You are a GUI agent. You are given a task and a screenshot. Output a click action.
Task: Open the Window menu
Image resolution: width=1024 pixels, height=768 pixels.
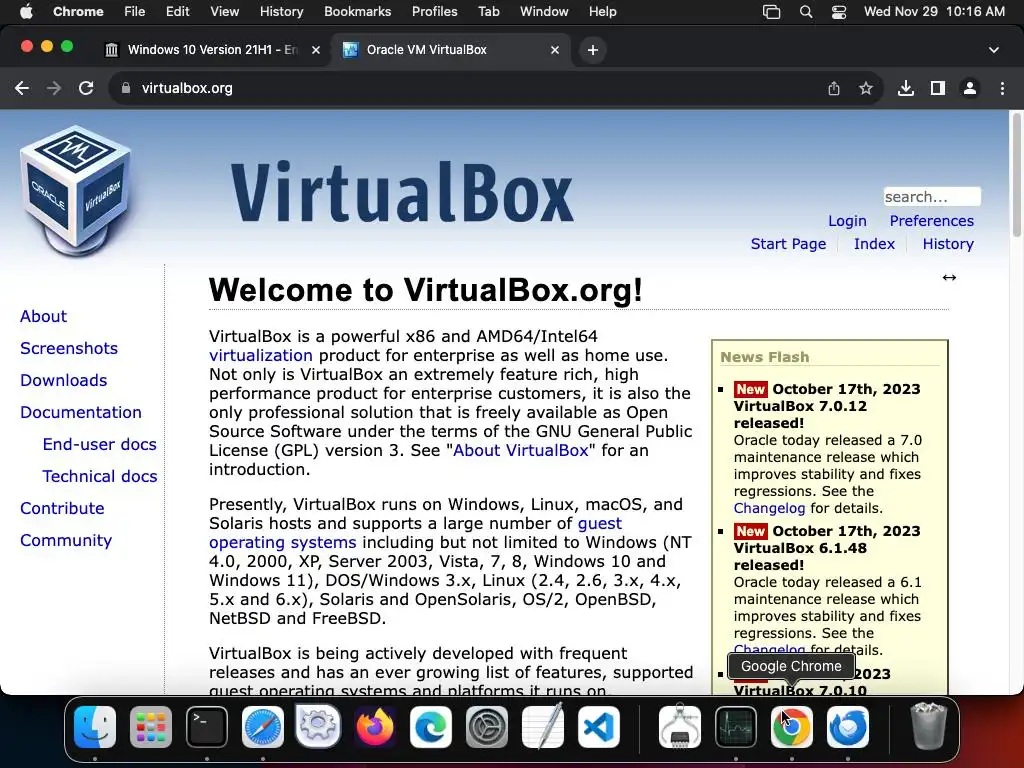coord(544,12)
